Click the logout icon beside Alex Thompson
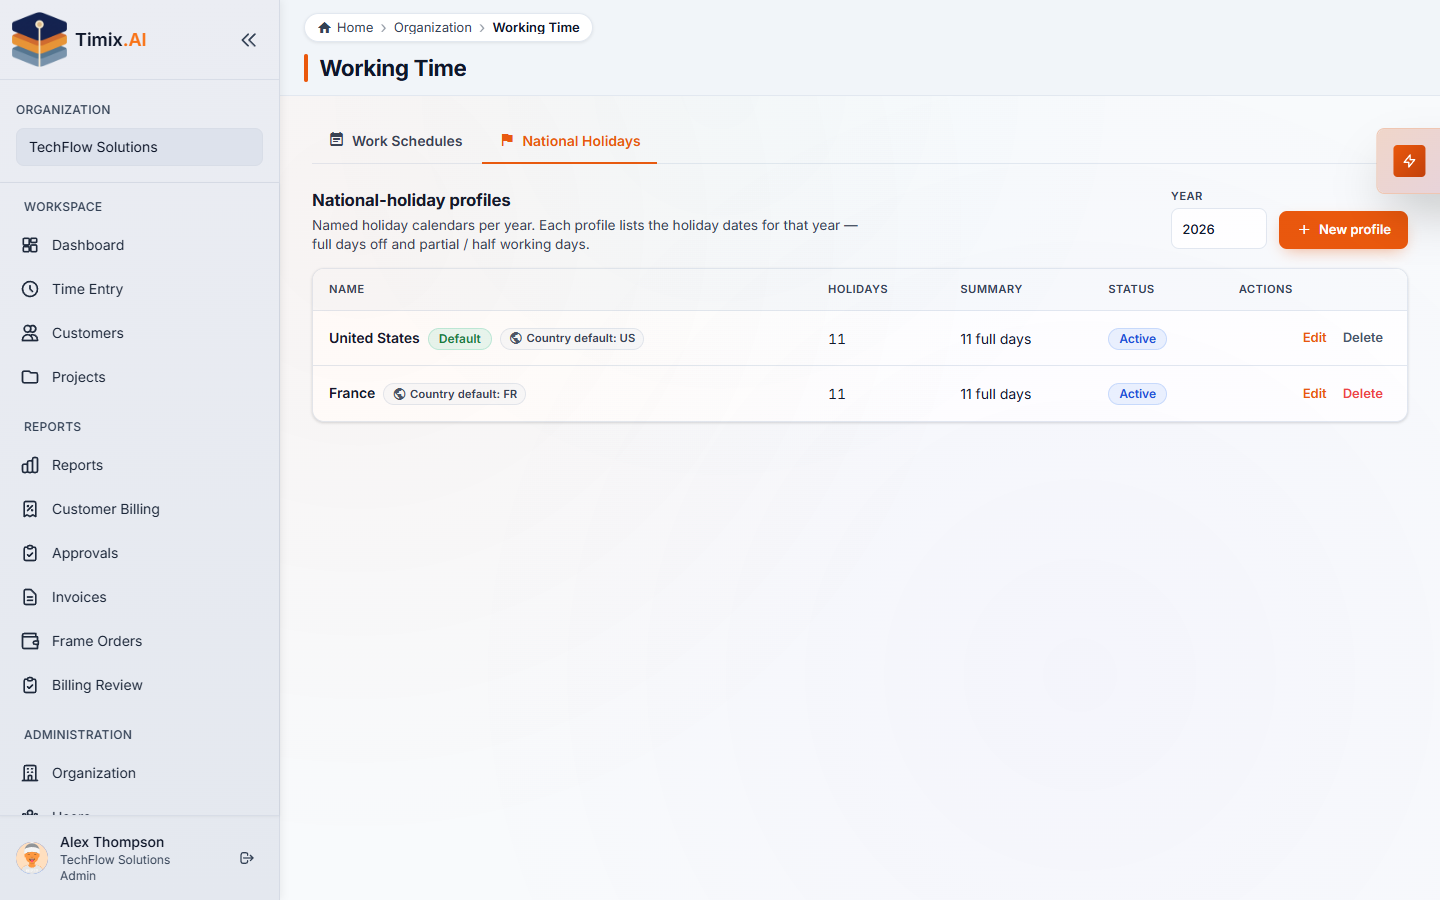The width and height of the screenshot is (1440, 900). coord(247,858)
